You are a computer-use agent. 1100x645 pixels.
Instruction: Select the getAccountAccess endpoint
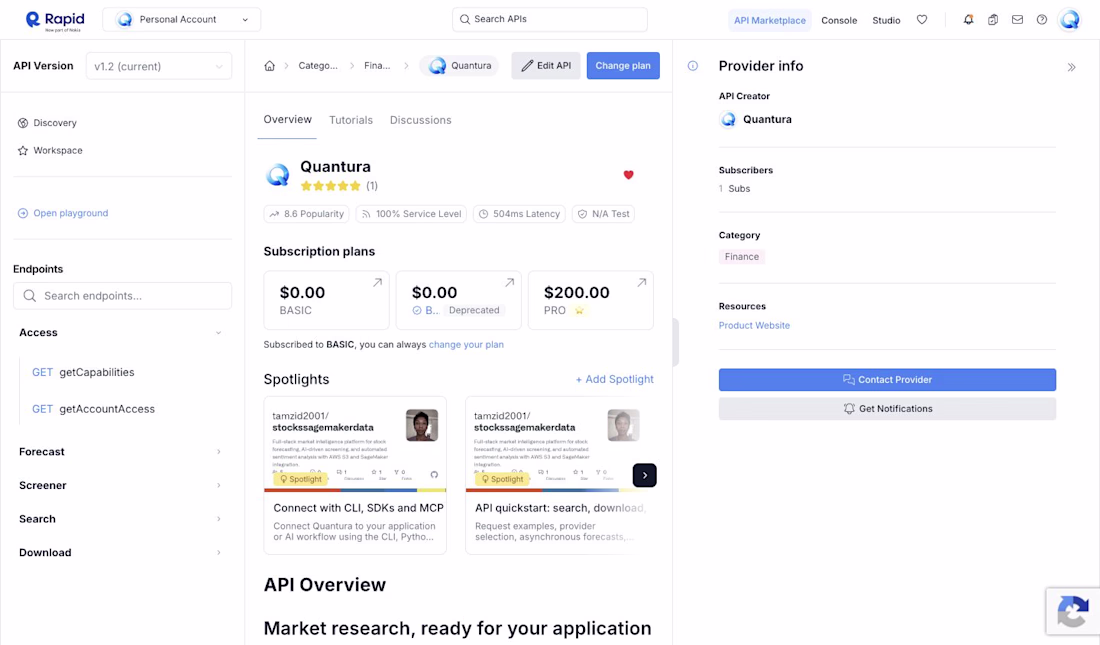click(x=93, y=409)
